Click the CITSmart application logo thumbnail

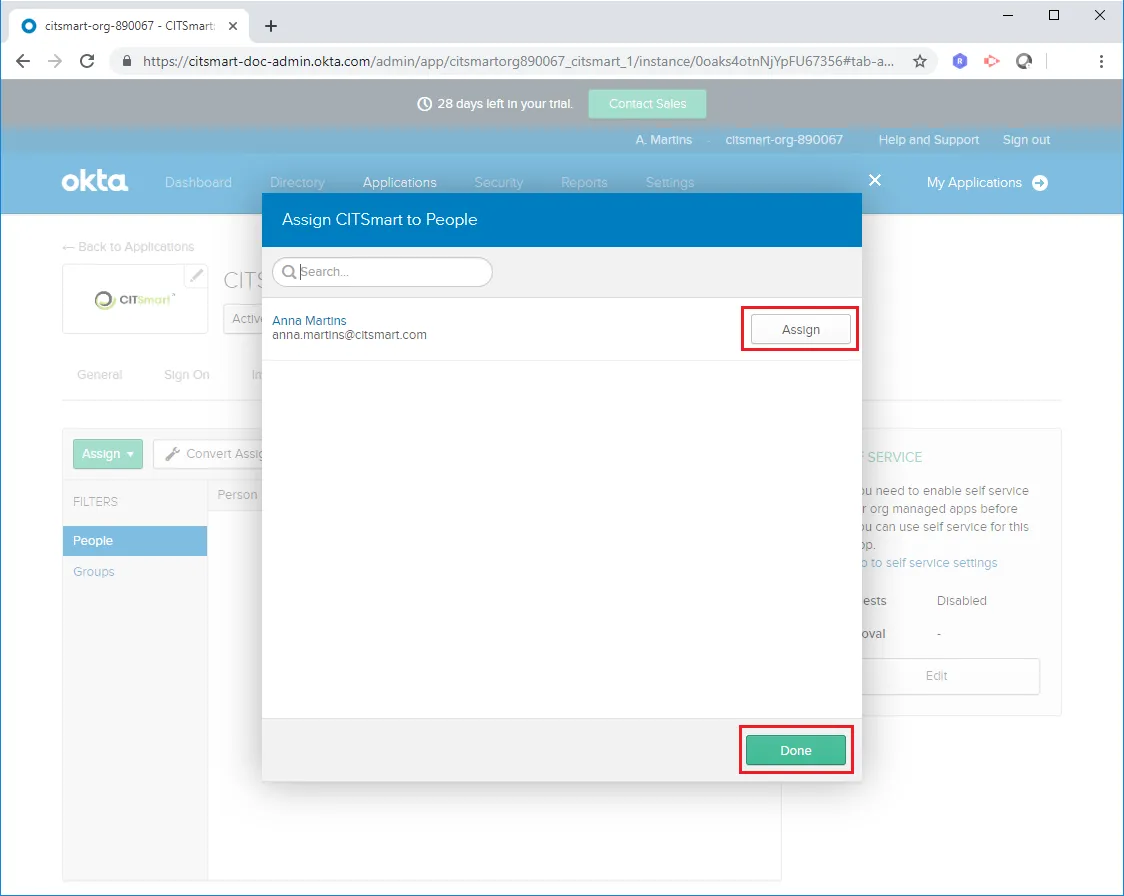(x=135, y=299)
